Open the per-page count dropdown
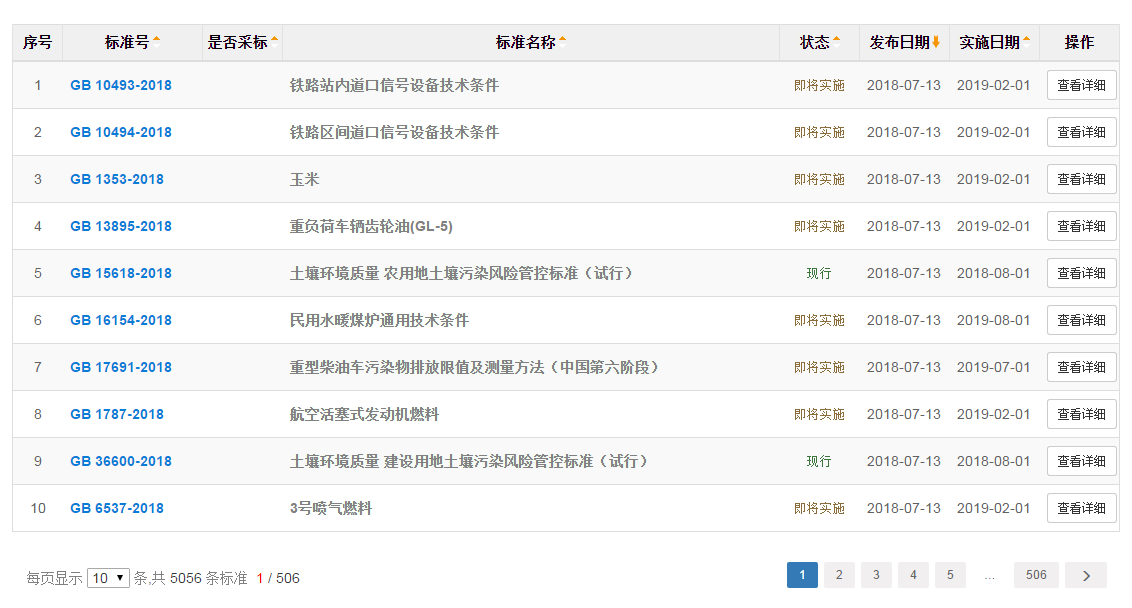1132x608 pixels. [108, 578]
